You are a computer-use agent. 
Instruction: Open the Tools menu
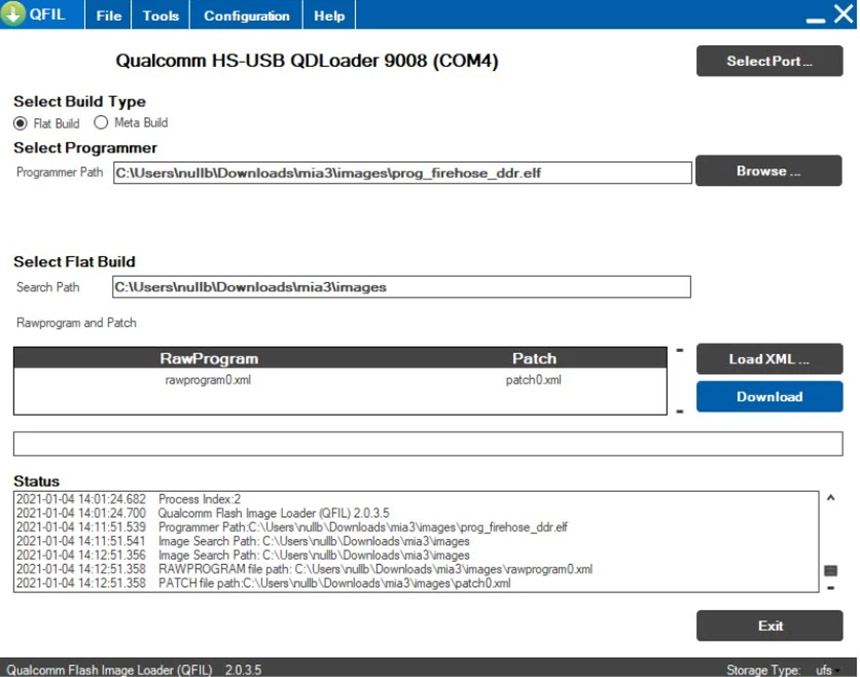(161, 16)
